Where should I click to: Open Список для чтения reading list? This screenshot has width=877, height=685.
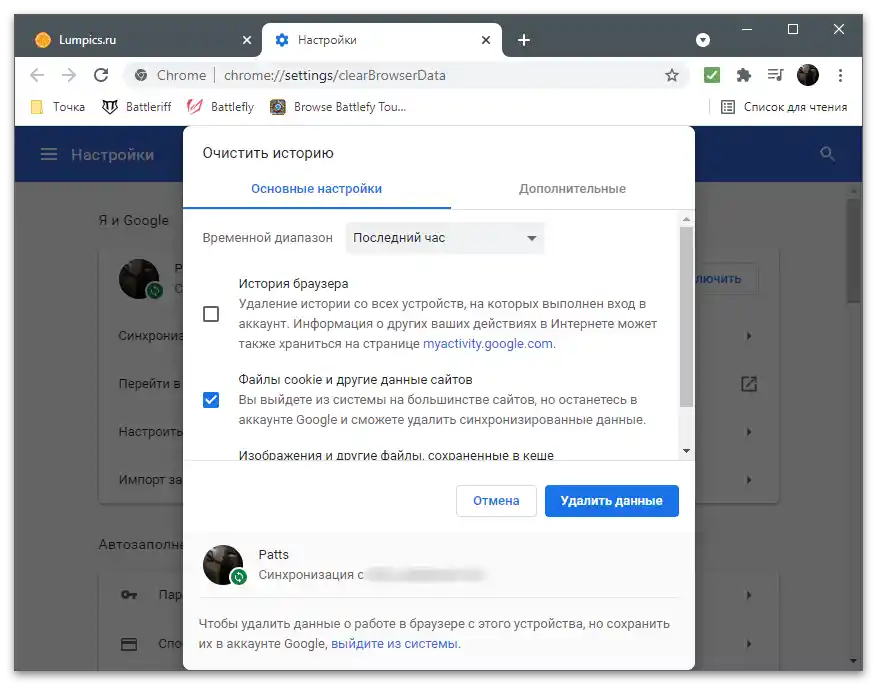(x=784, y=107)
